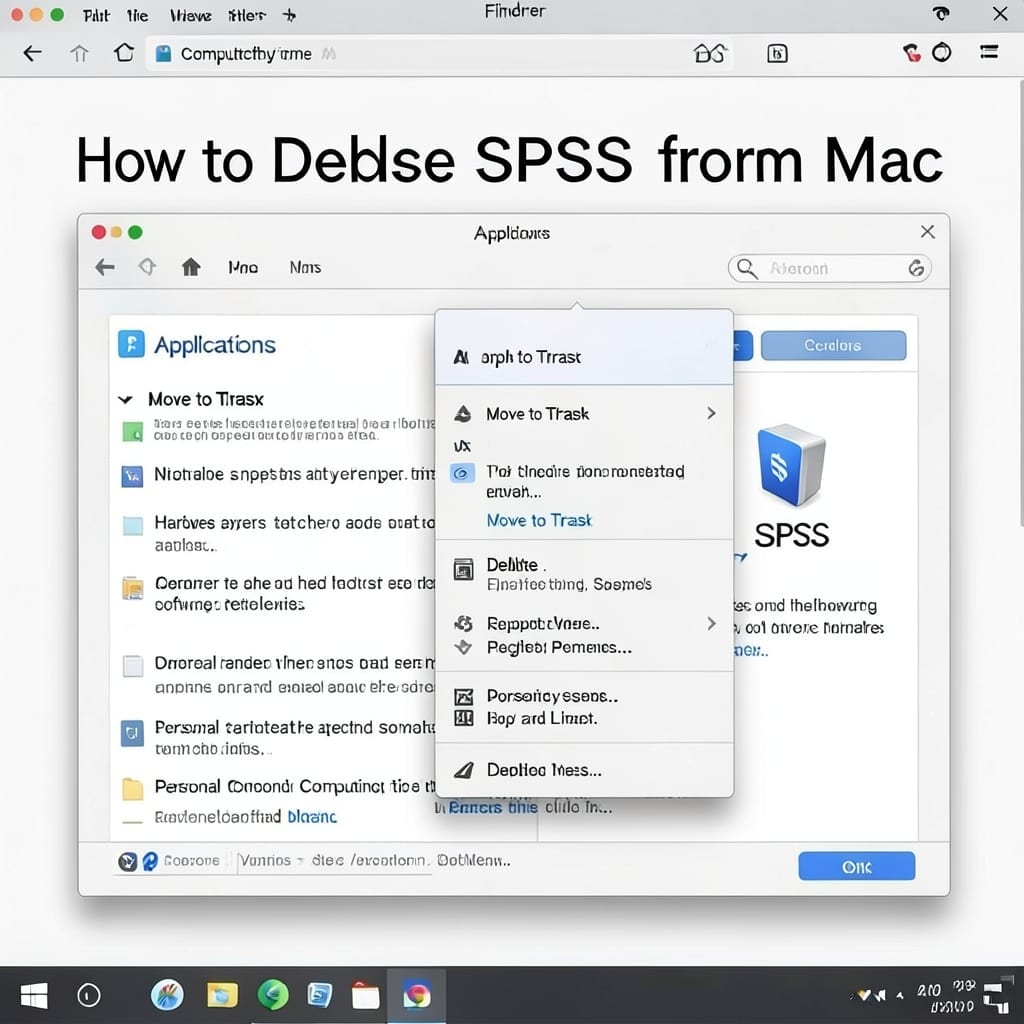Click the house icon in Applications window
The image size is (1024, 1024).
pyautogui.click(x=191, y=266)
